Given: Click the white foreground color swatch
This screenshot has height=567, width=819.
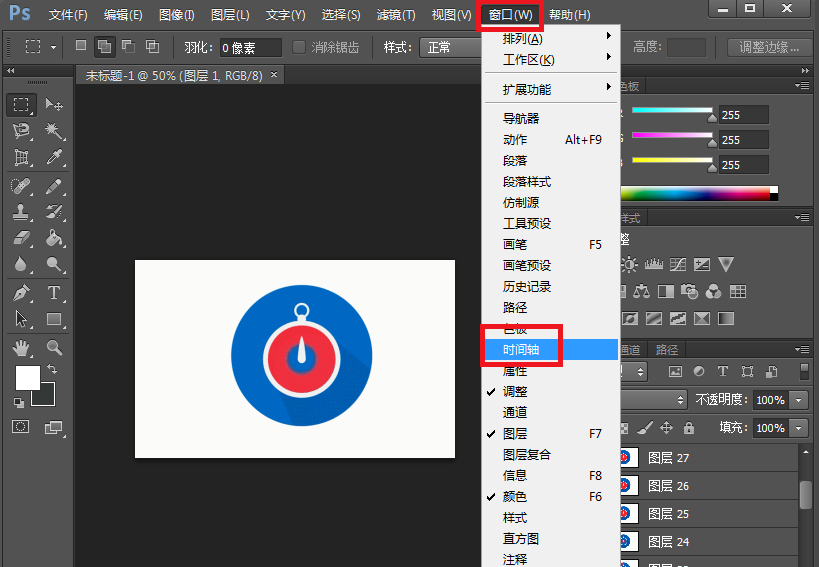Looking at the screenshot, I should coord(26,377).
